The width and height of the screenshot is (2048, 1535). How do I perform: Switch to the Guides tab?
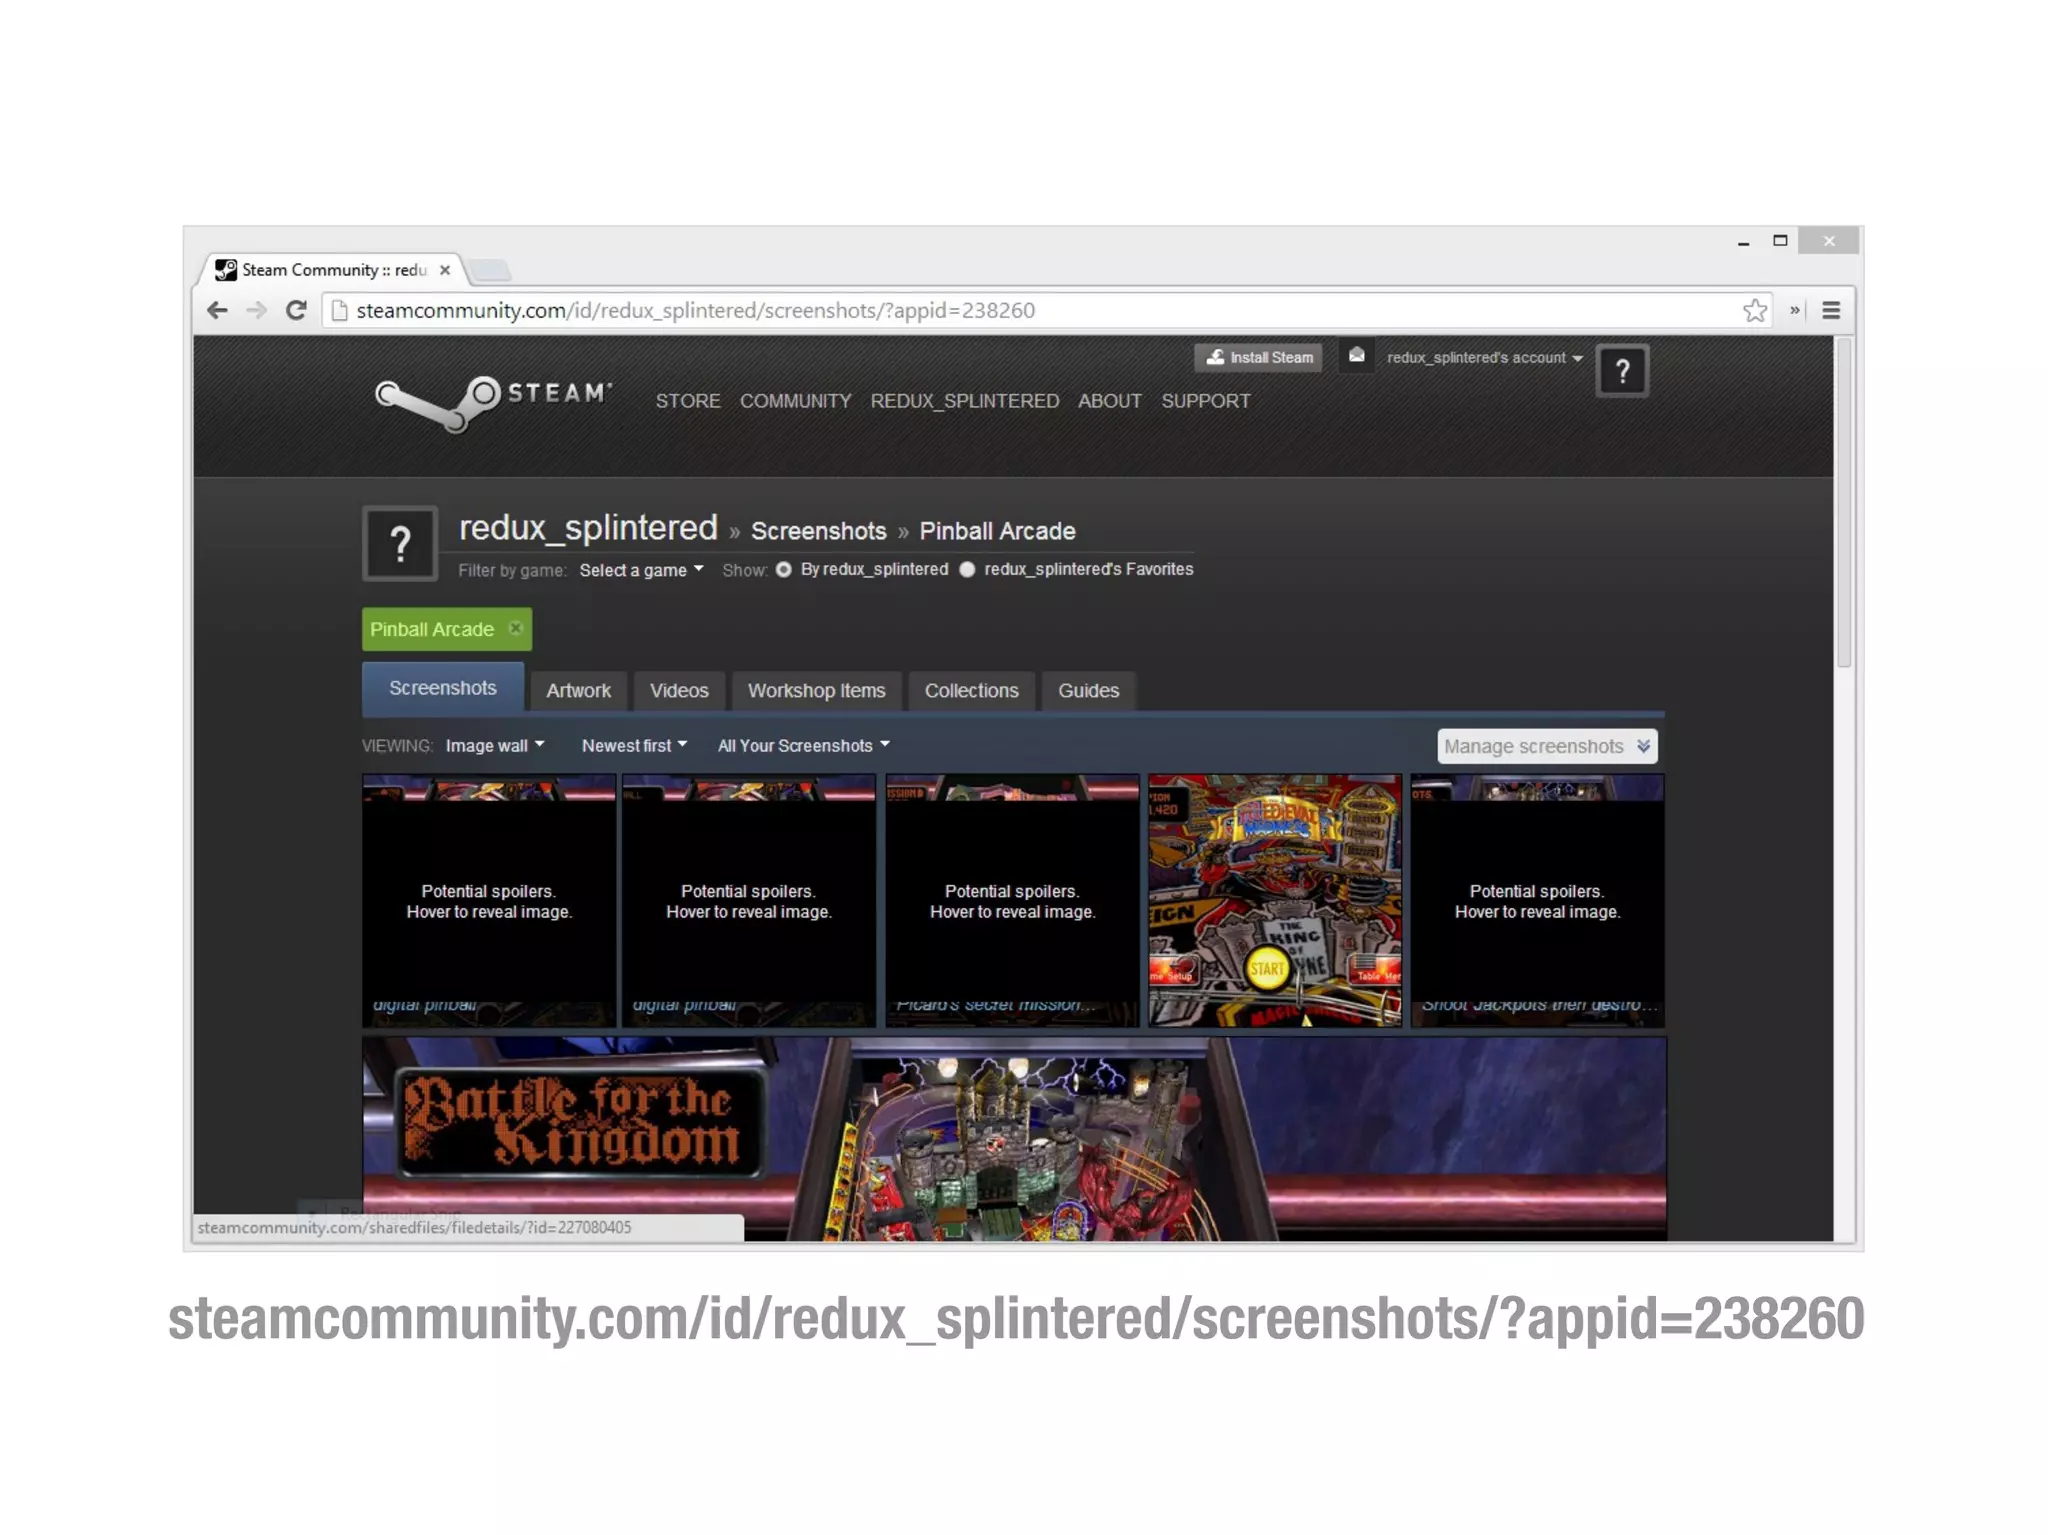(1088, 691)
